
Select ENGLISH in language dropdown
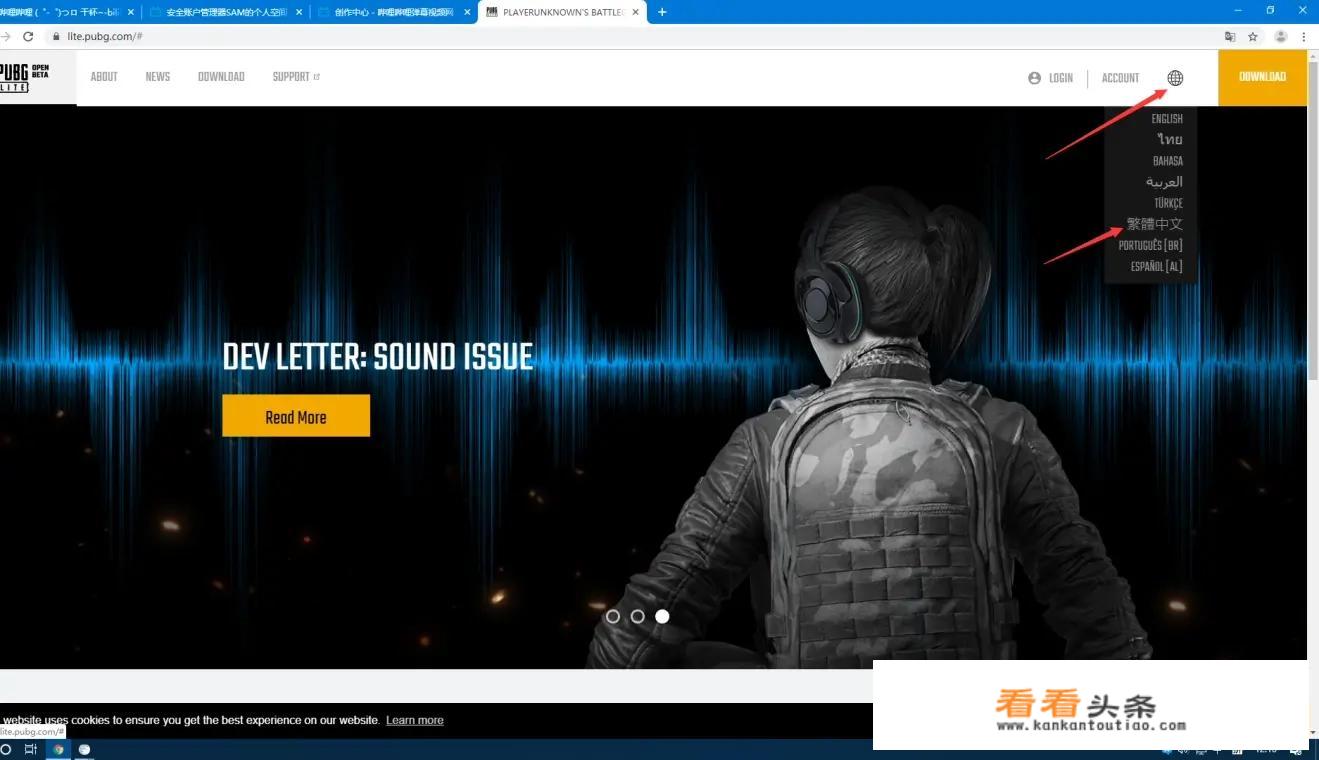tap(1166, 119)
